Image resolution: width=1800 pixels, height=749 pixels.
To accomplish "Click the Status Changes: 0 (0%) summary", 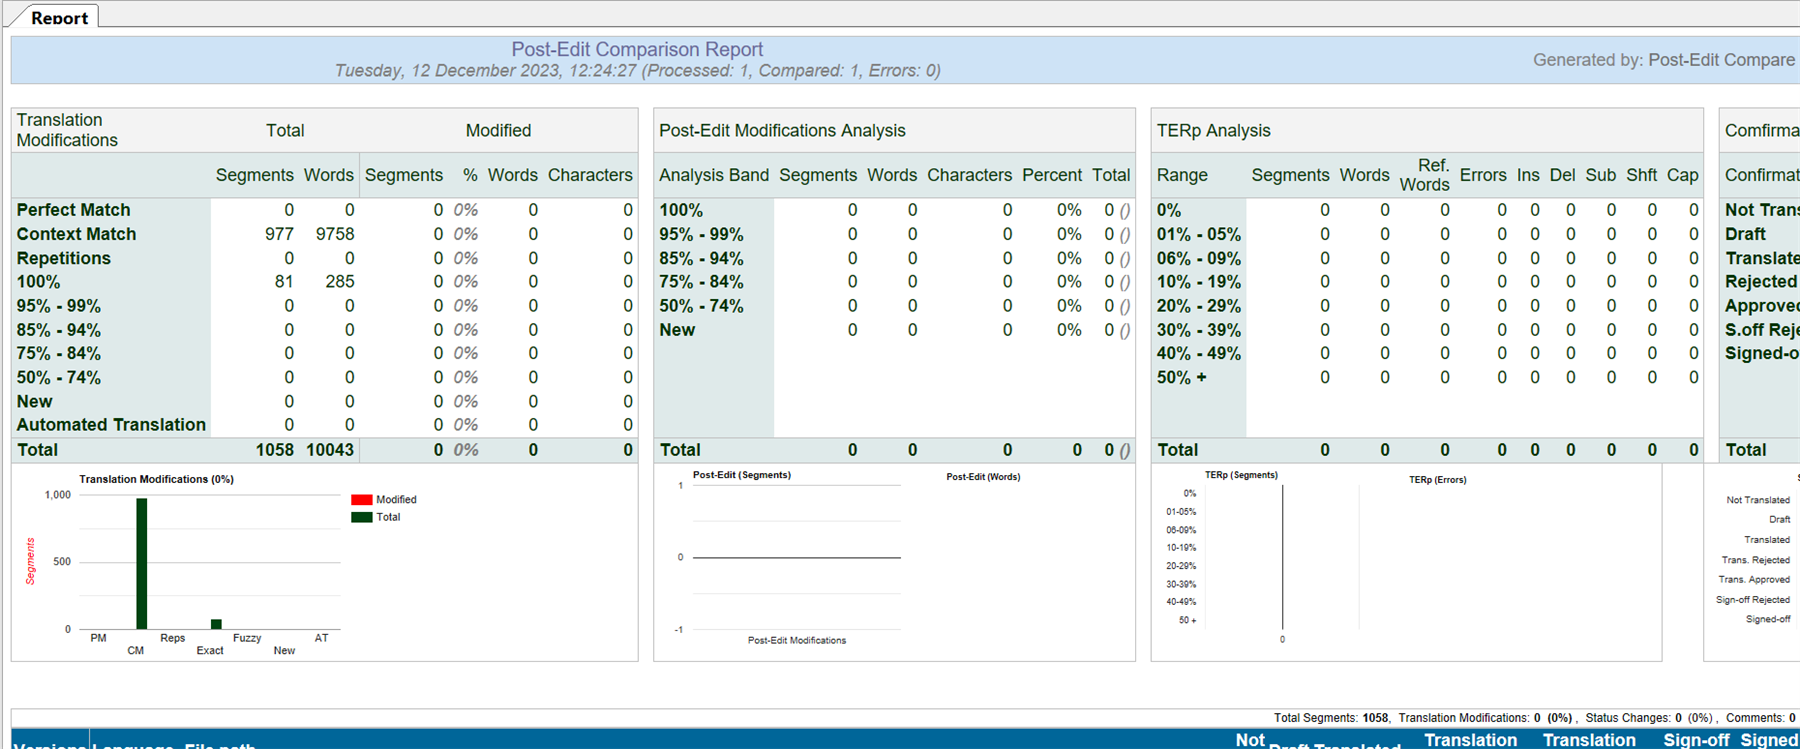I will [1649, 718].
